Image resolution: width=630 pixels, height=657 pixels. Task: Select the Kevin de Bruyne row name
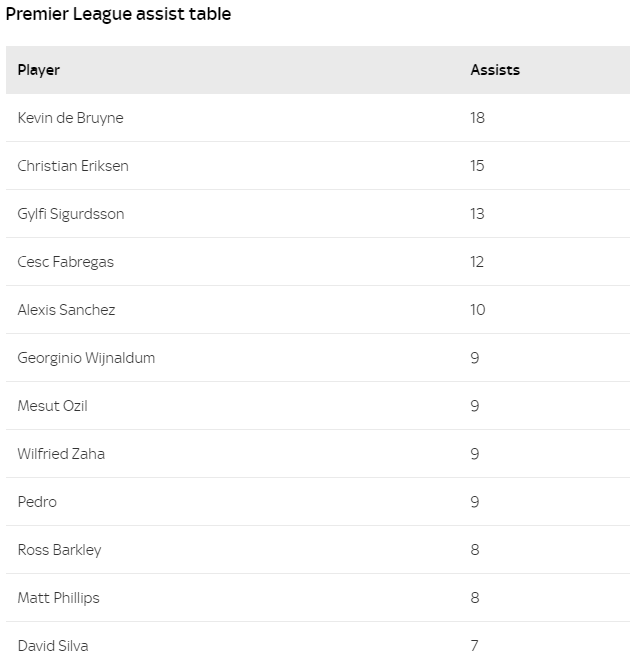70,118
